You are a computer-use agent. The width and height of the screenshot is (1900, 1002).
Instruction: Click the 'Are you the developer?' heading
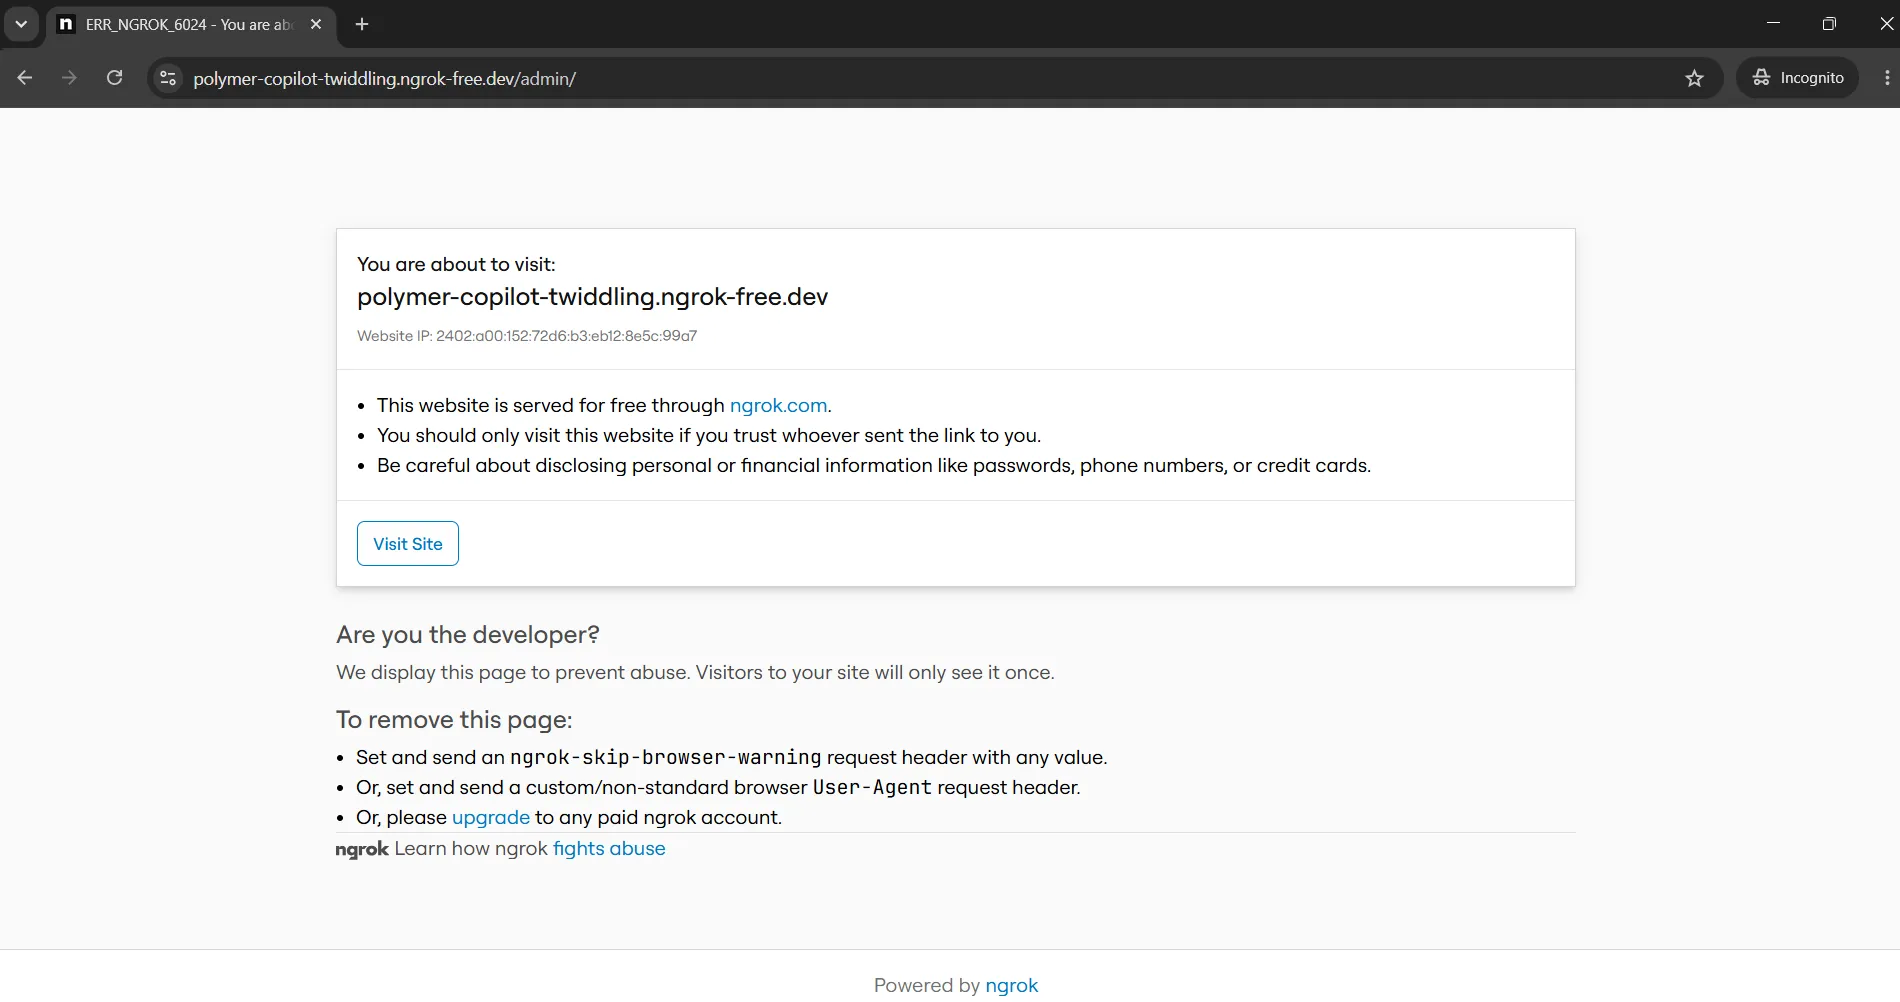pos(468,635)
